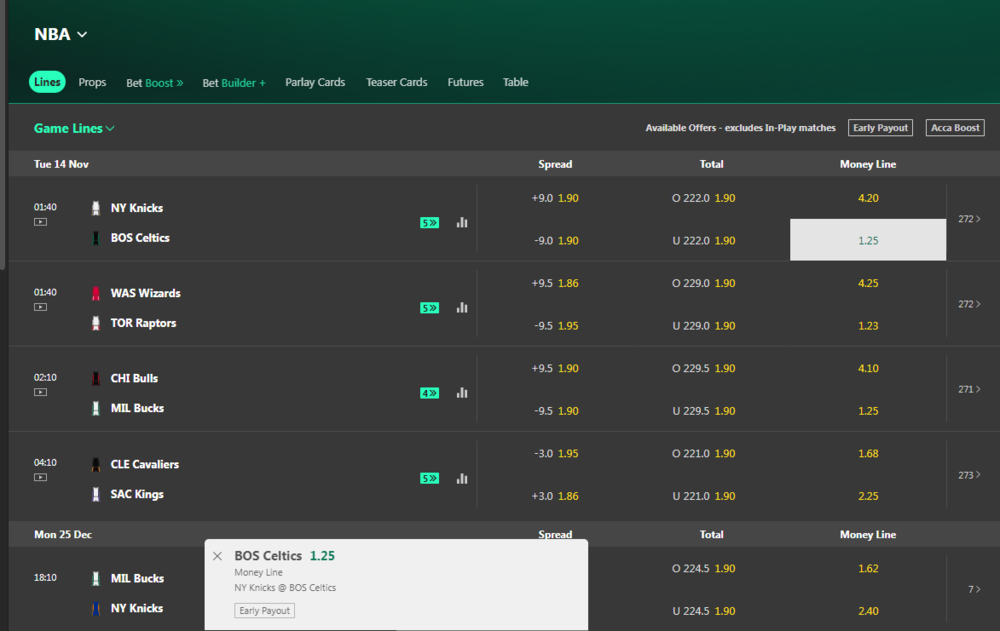
Task: Click bet boost badge for Wizards vs Raptors
Action: (429, 308)
